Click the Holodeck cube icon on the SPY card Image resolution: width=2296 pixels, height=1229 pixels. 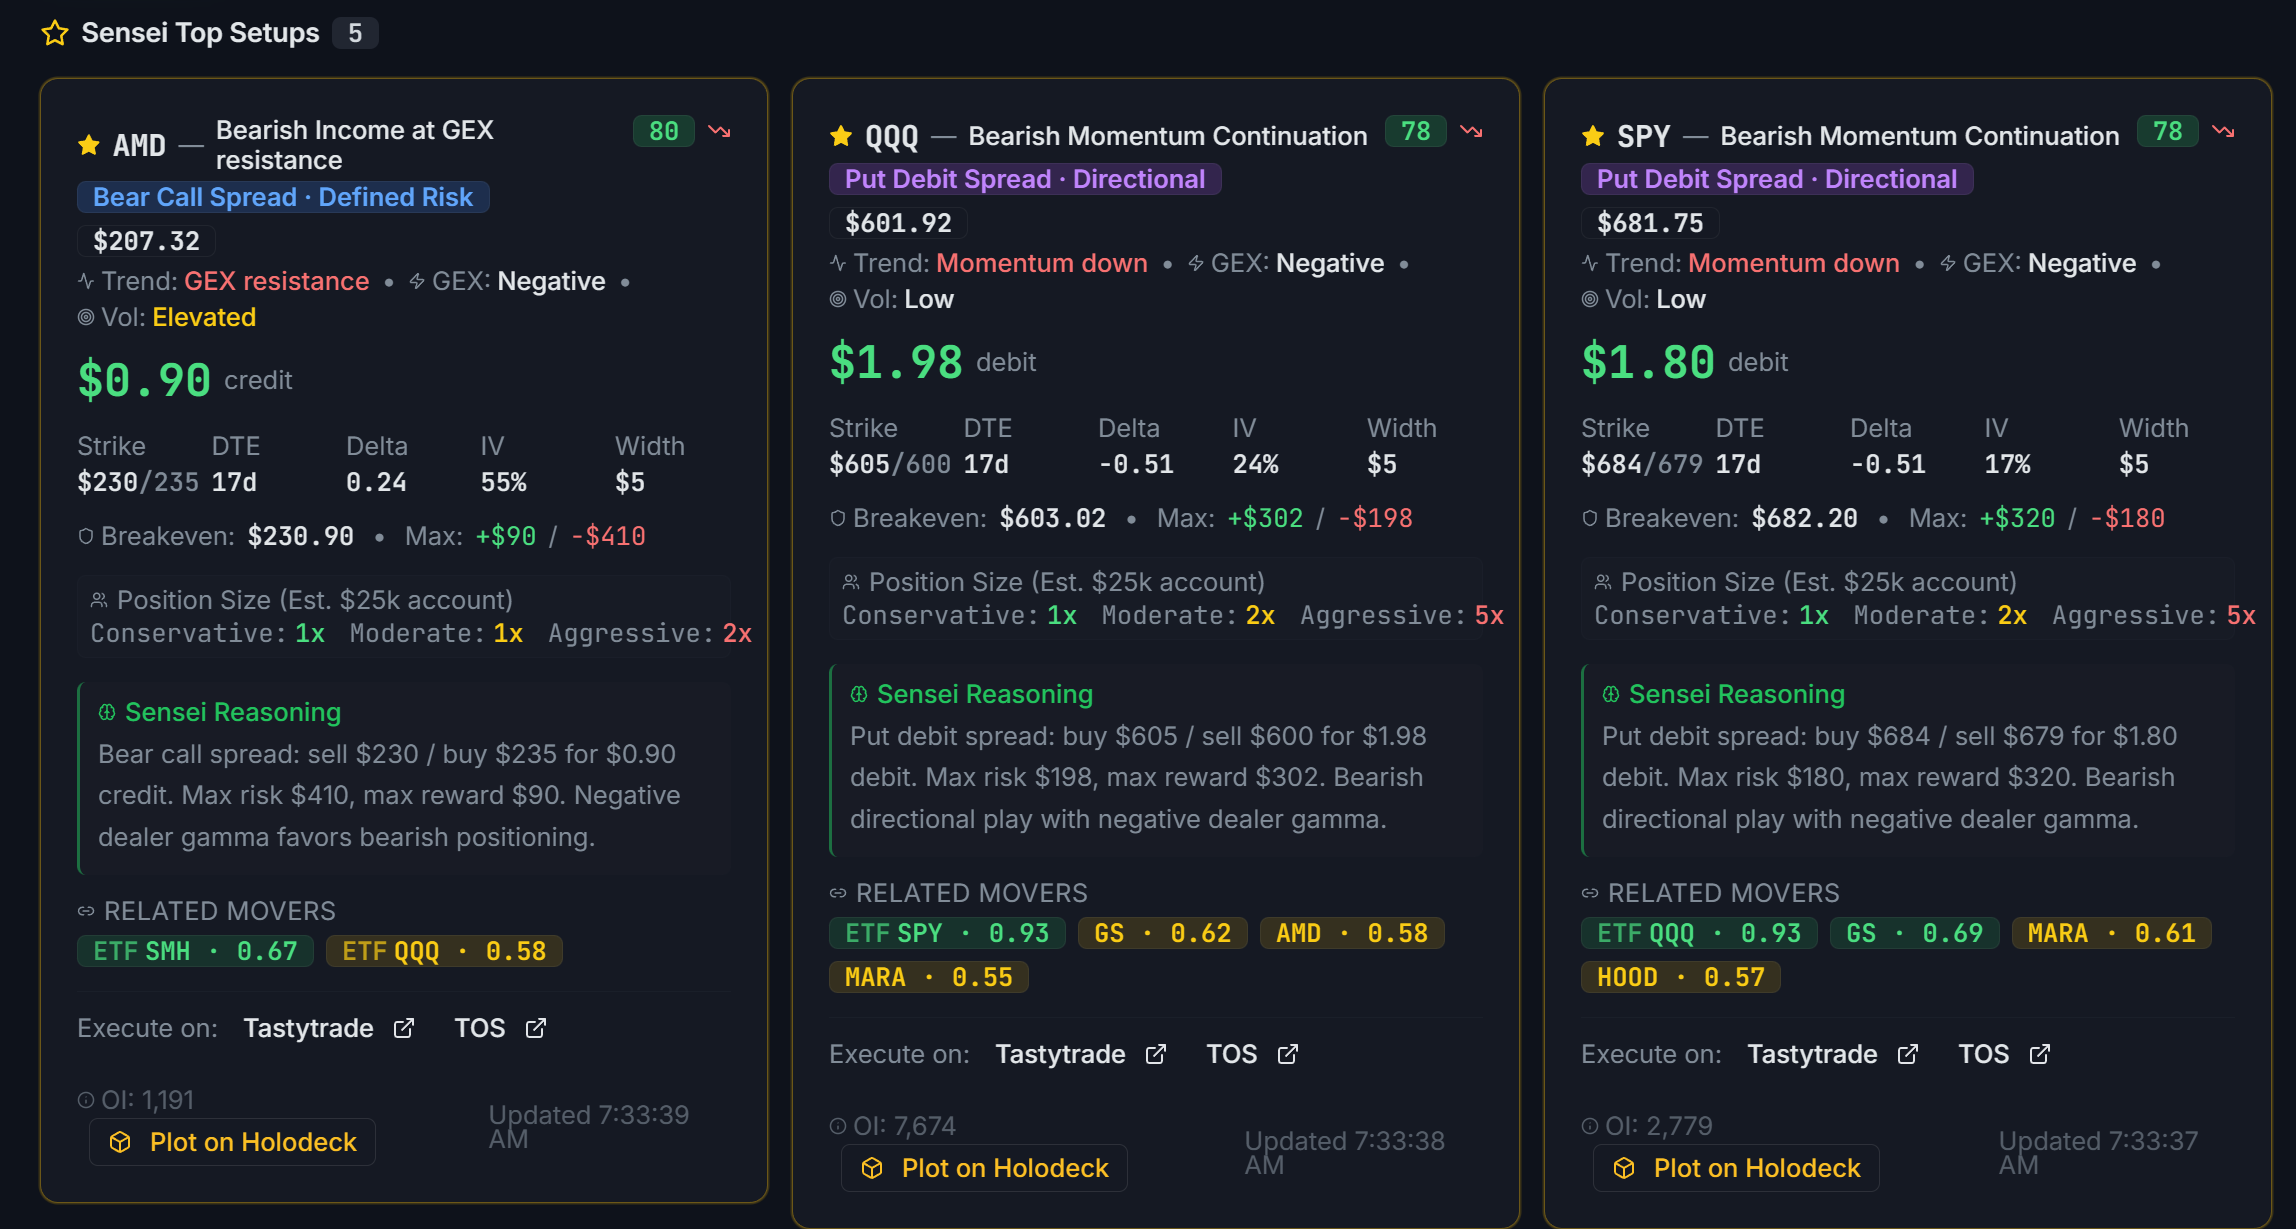pyautogui.click(x=1624, y=1167)
